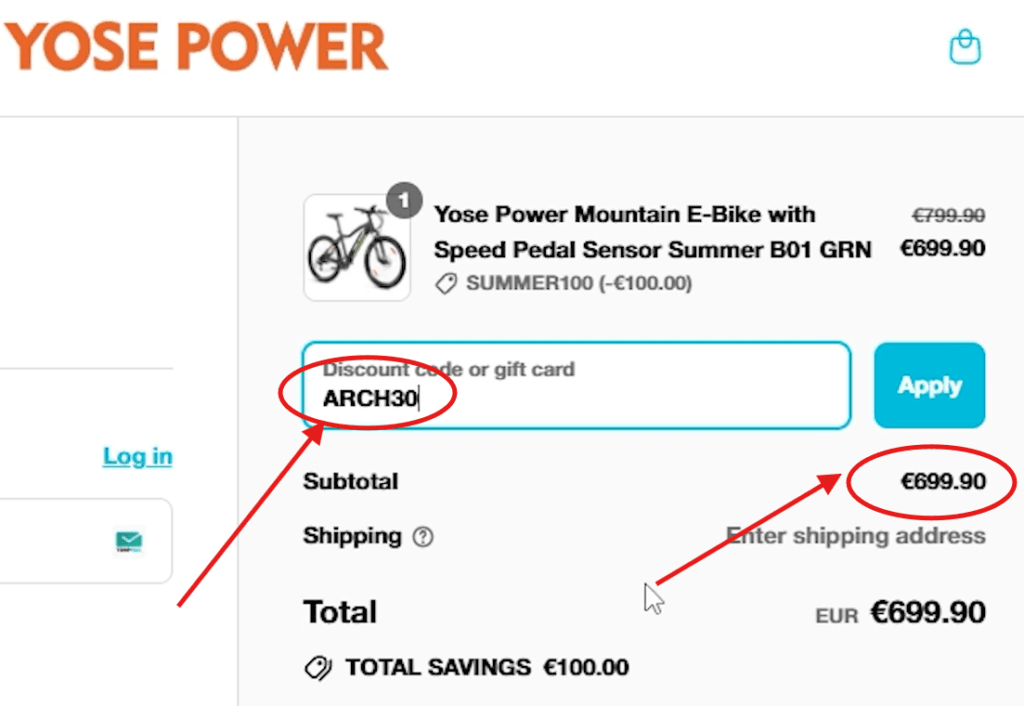
Task: Click the Enter shipping address text
Action: click(856, 536)
